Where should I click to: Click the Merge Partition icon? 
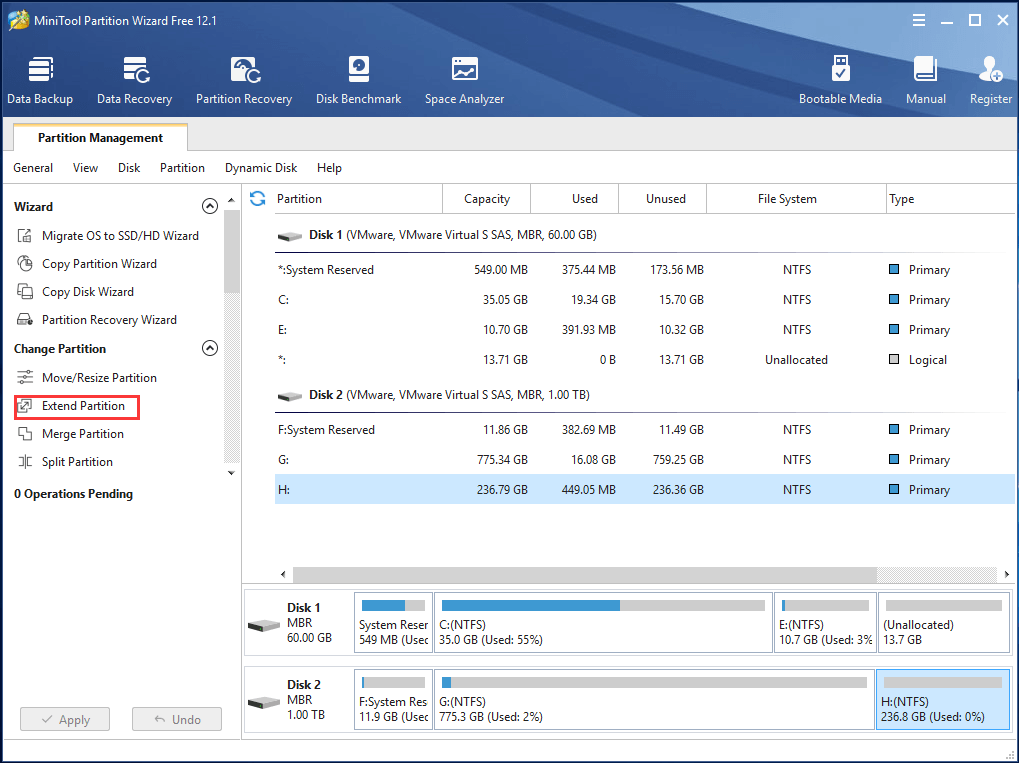click(x=25, y=433)
